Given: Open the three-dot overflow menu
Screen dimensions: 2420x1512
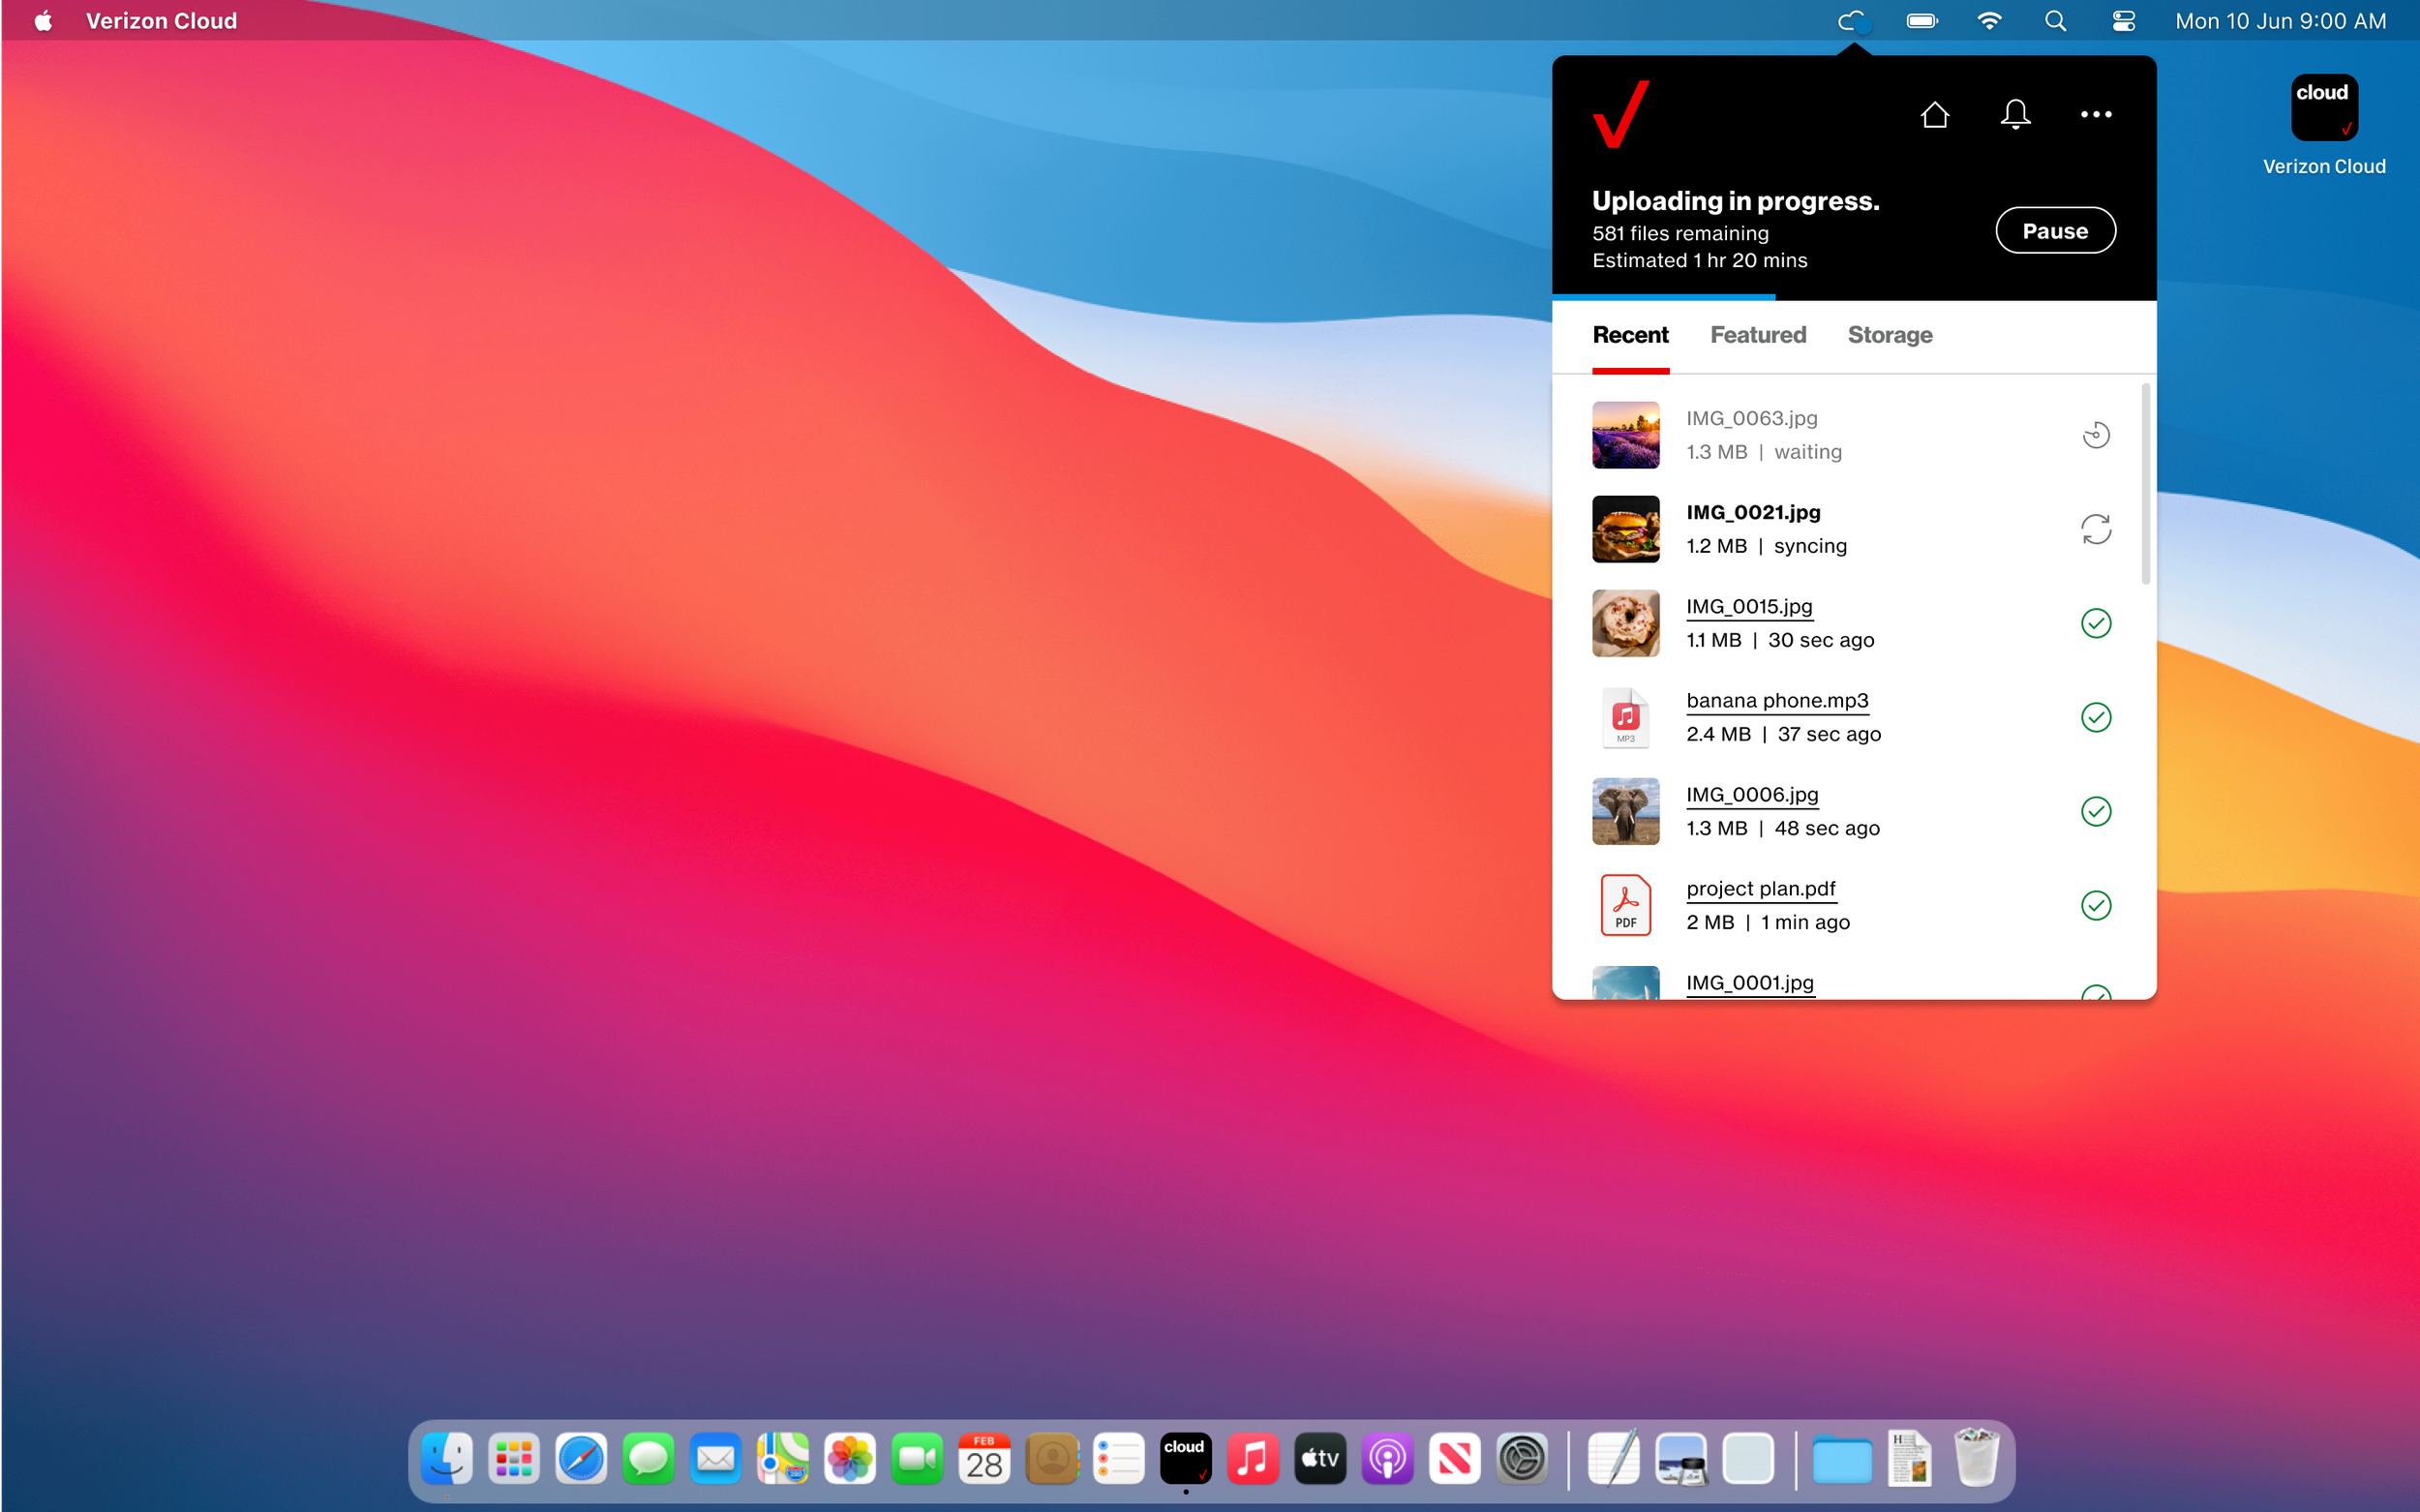Looking at the screenshot, I should click(2096, 114).
